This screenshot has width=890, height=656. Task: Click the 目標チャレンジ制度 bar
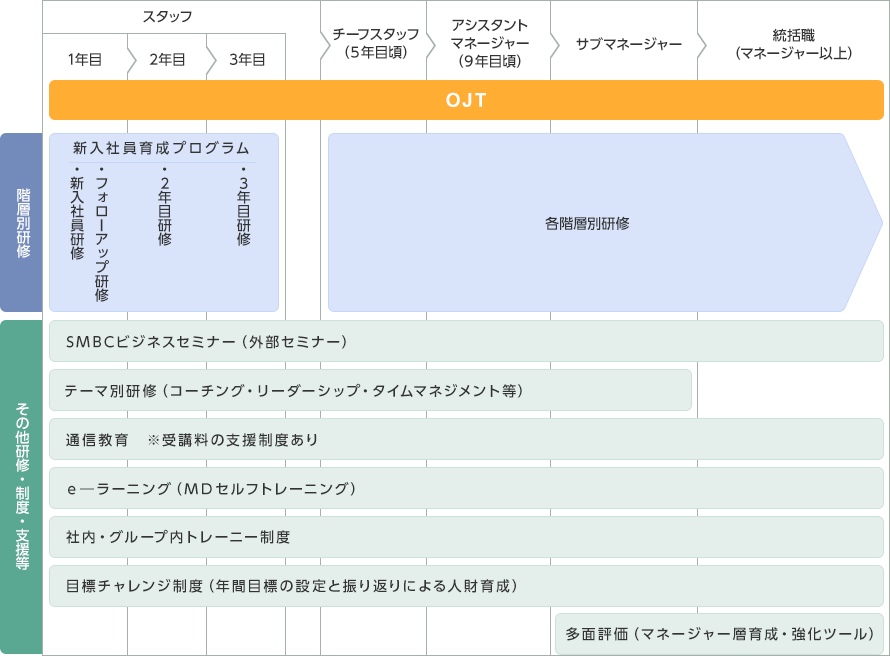click(x=466, y=586)
